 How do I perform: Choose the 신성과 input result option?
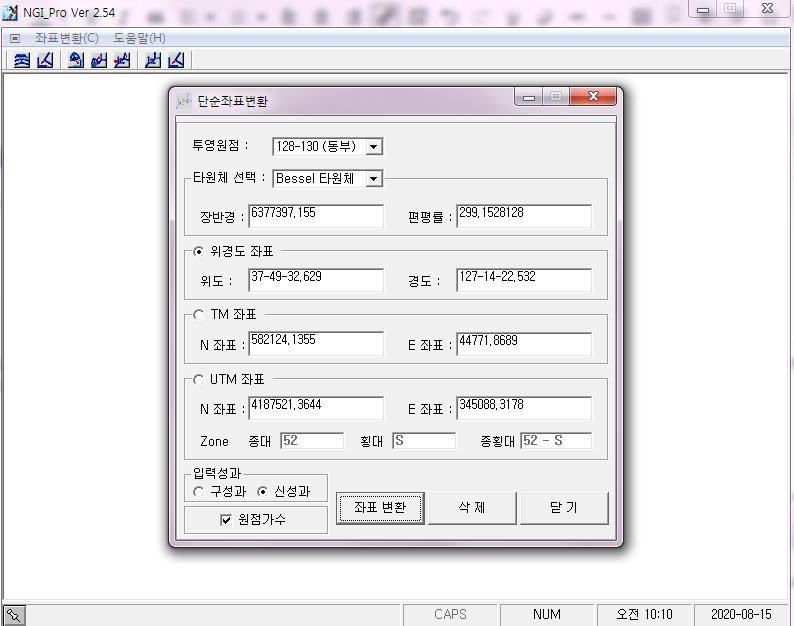(262, 491)
